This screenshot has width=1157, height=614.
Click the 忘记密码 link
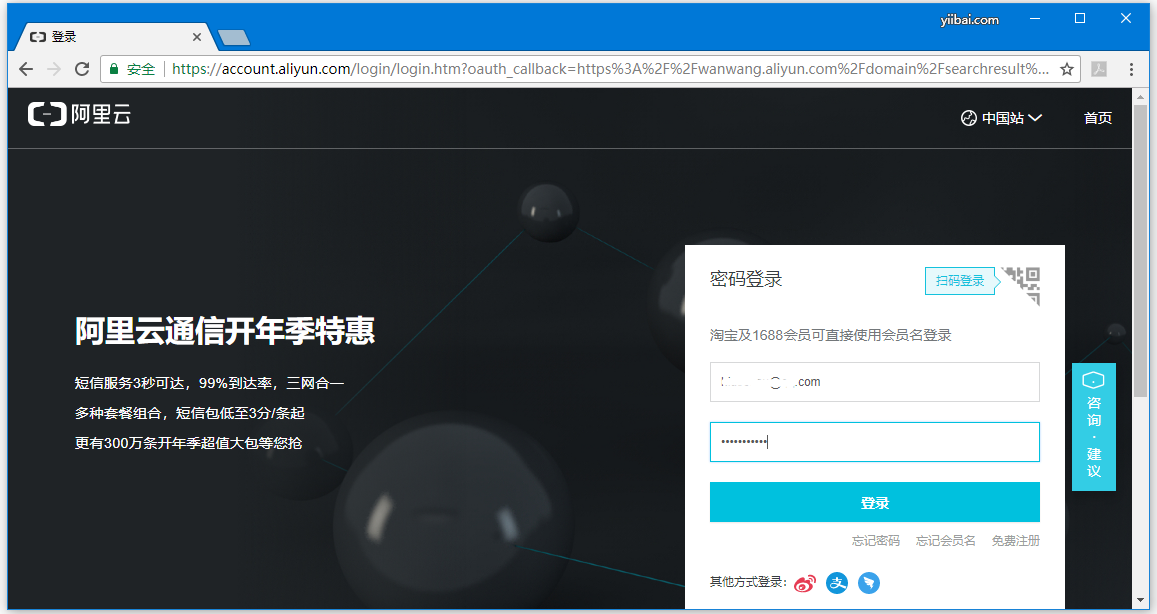pyautogui.click(x=875, y=541)
